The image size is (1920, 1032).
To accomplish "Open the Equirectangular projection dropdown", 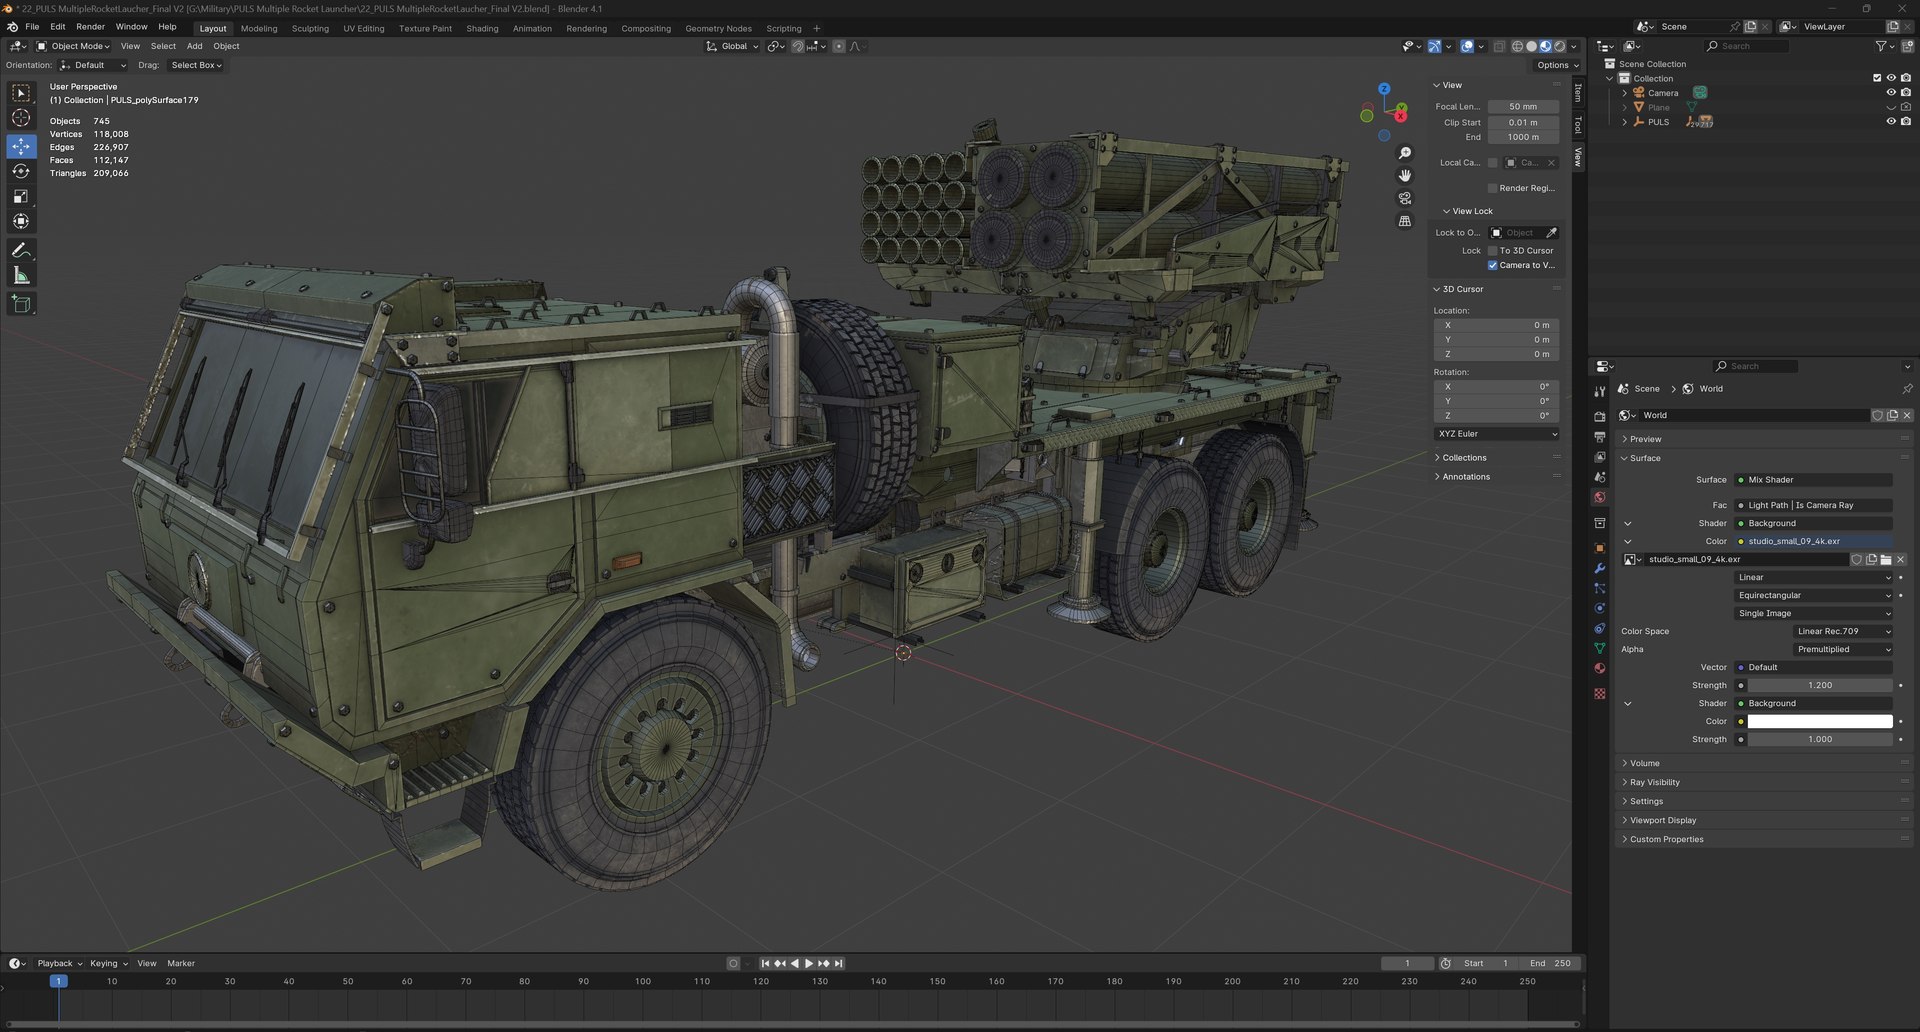I will pyautogui.click(x=1814, y=596).
